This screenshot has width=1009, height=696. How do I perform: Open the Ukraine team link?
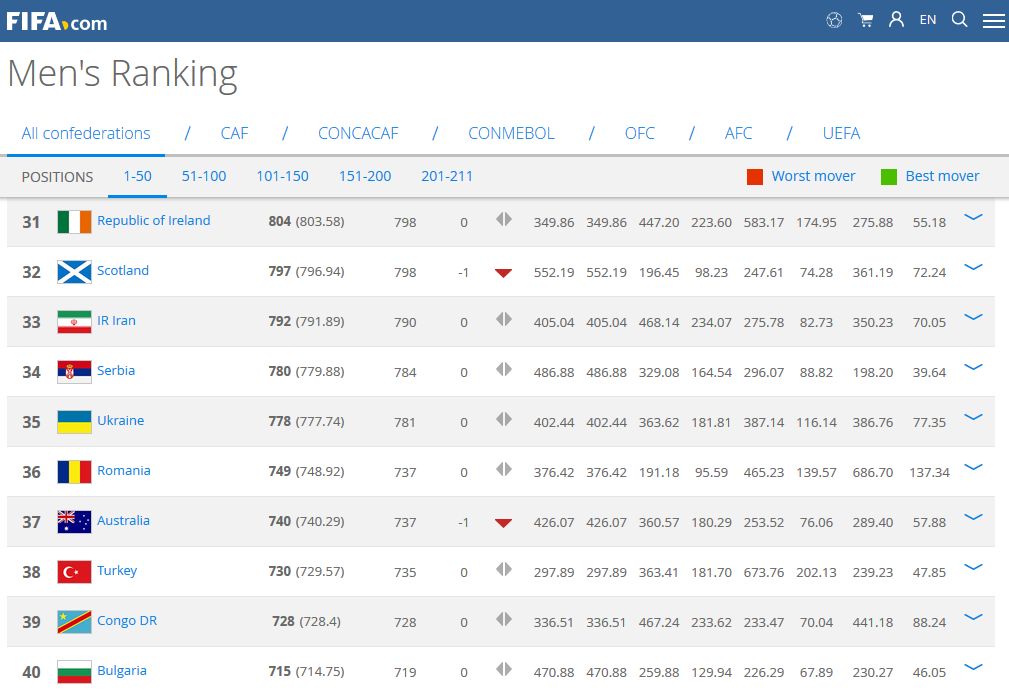[120, 420]
